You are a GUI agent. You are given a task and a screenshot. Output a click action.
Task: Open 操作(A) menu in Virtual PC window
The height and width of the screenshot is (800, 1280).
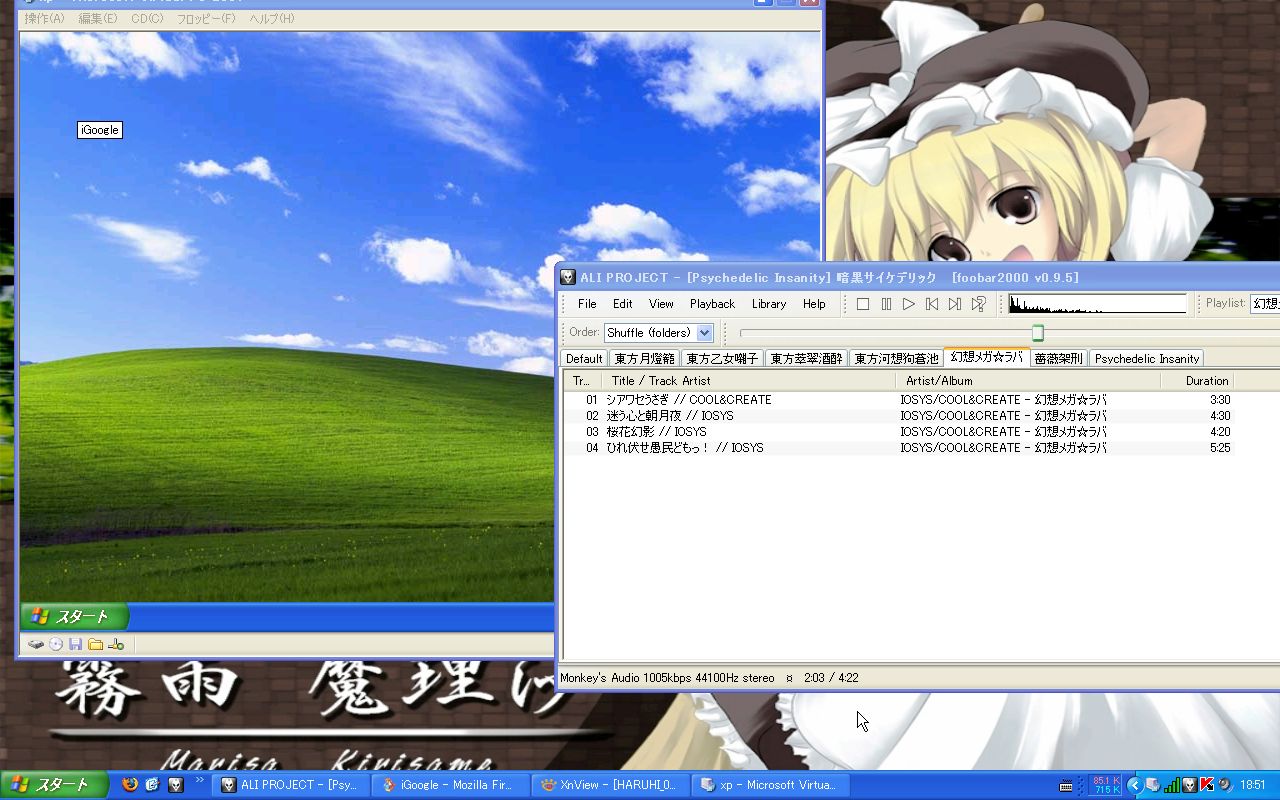(x=44, y=19)
